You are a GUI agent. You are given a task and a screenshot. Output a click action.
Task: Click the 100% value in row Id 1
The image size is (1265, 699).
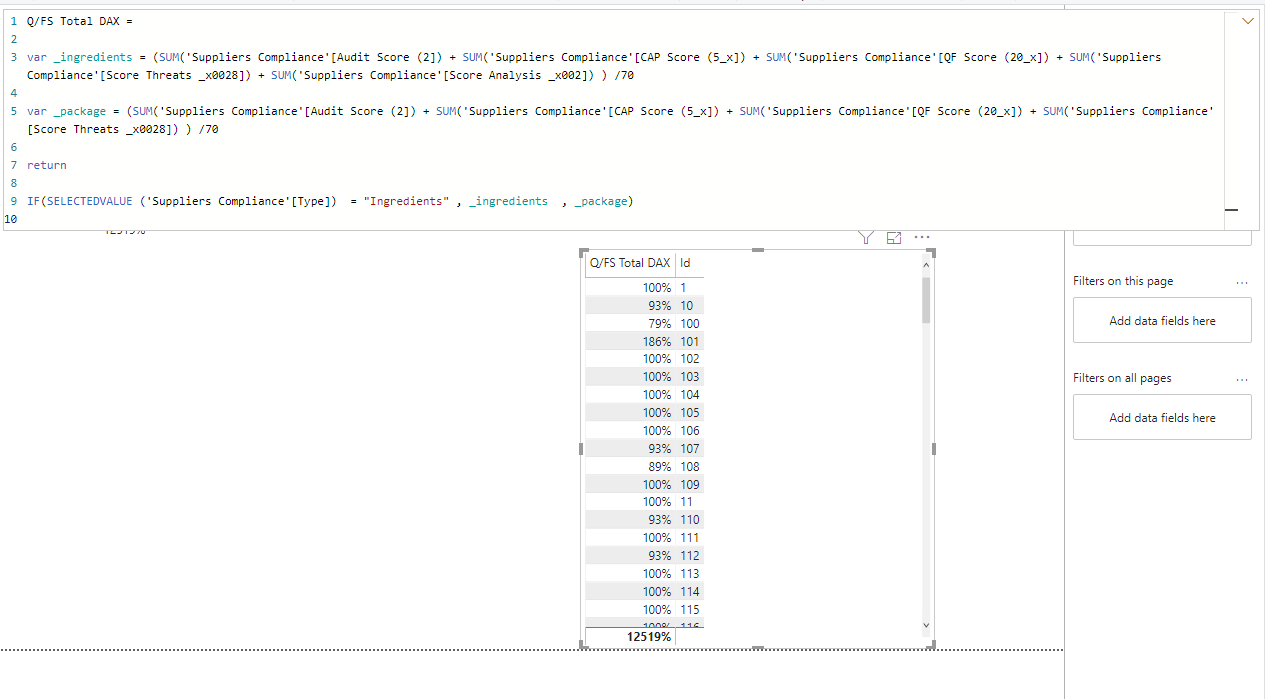pyautogui.click(x=657, y=287)
